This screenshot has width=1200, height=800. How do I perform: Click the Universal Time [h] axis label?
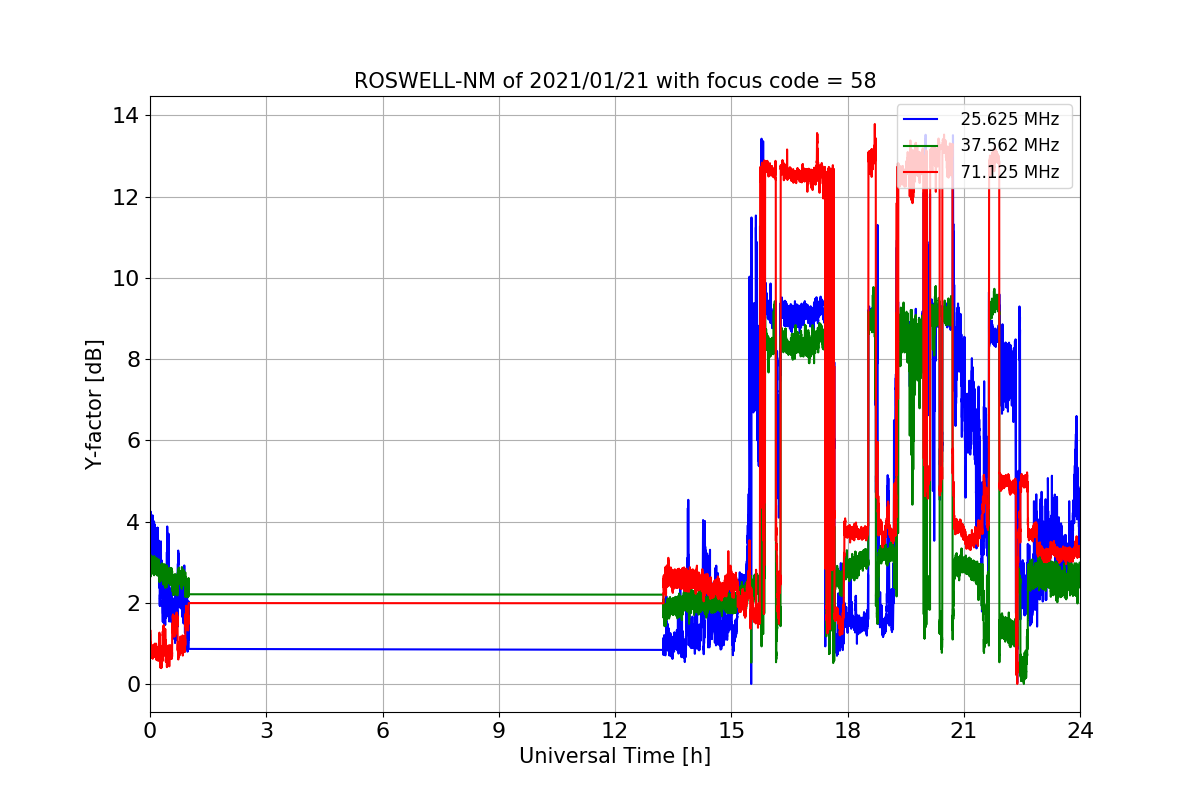[x=615, y=757]
